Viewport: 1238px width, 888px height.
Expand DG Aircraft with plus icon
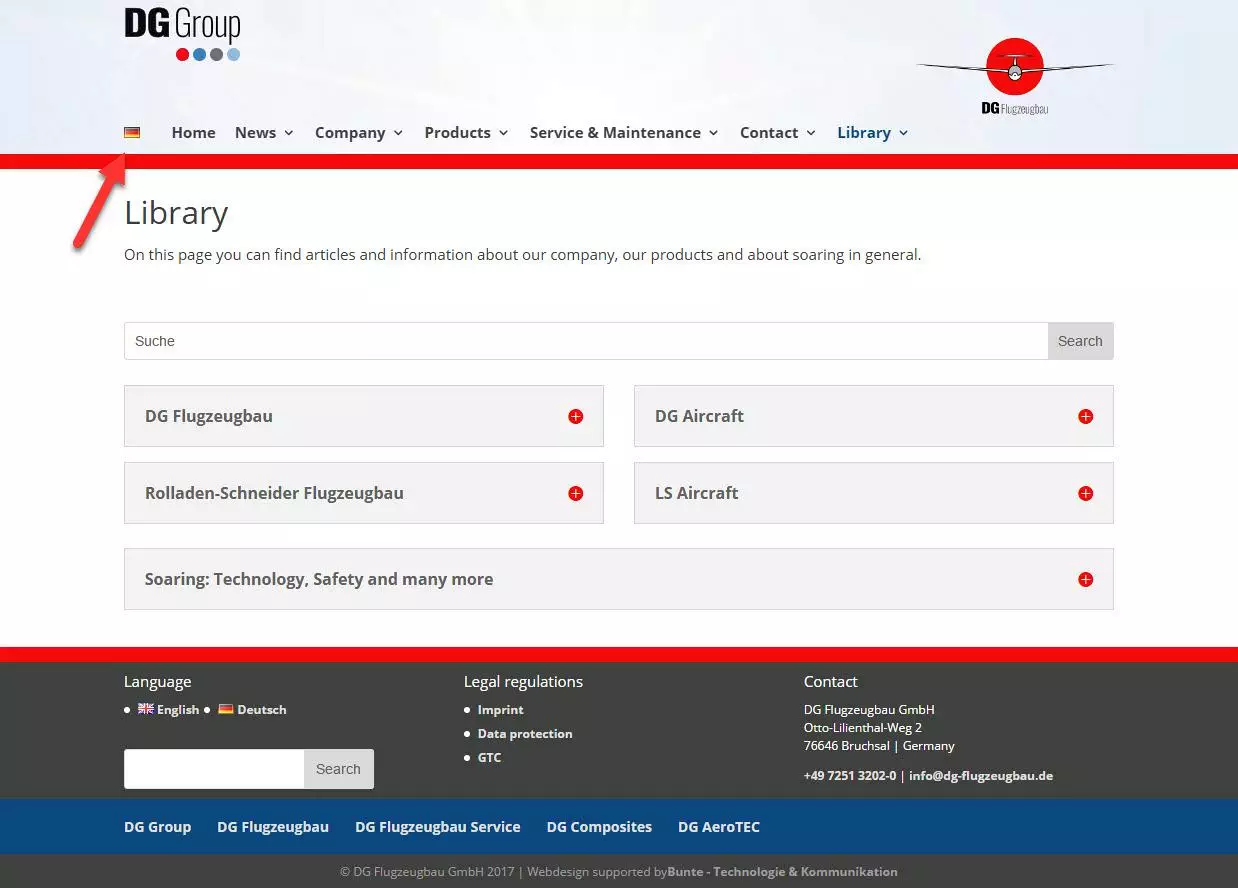click(x=1085, y=416)
